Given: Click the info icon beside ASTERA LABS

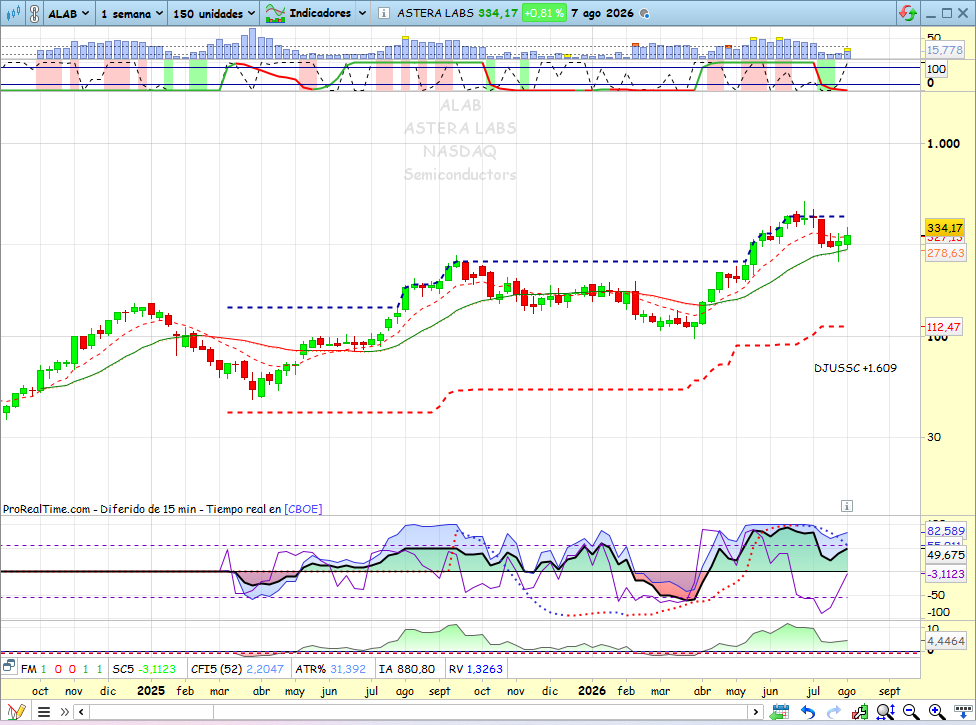Looking at the screenshot, I should coord(384,13).
